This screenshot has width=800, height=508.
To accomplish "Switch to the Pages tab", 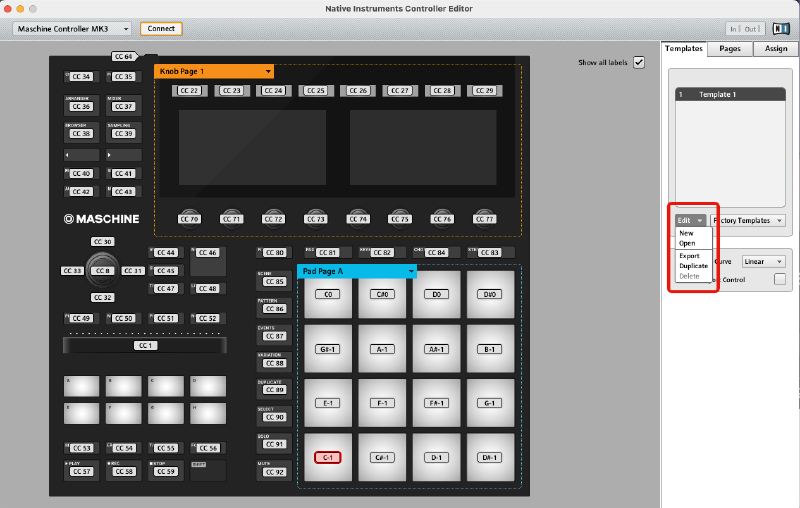I will point(730,48).
